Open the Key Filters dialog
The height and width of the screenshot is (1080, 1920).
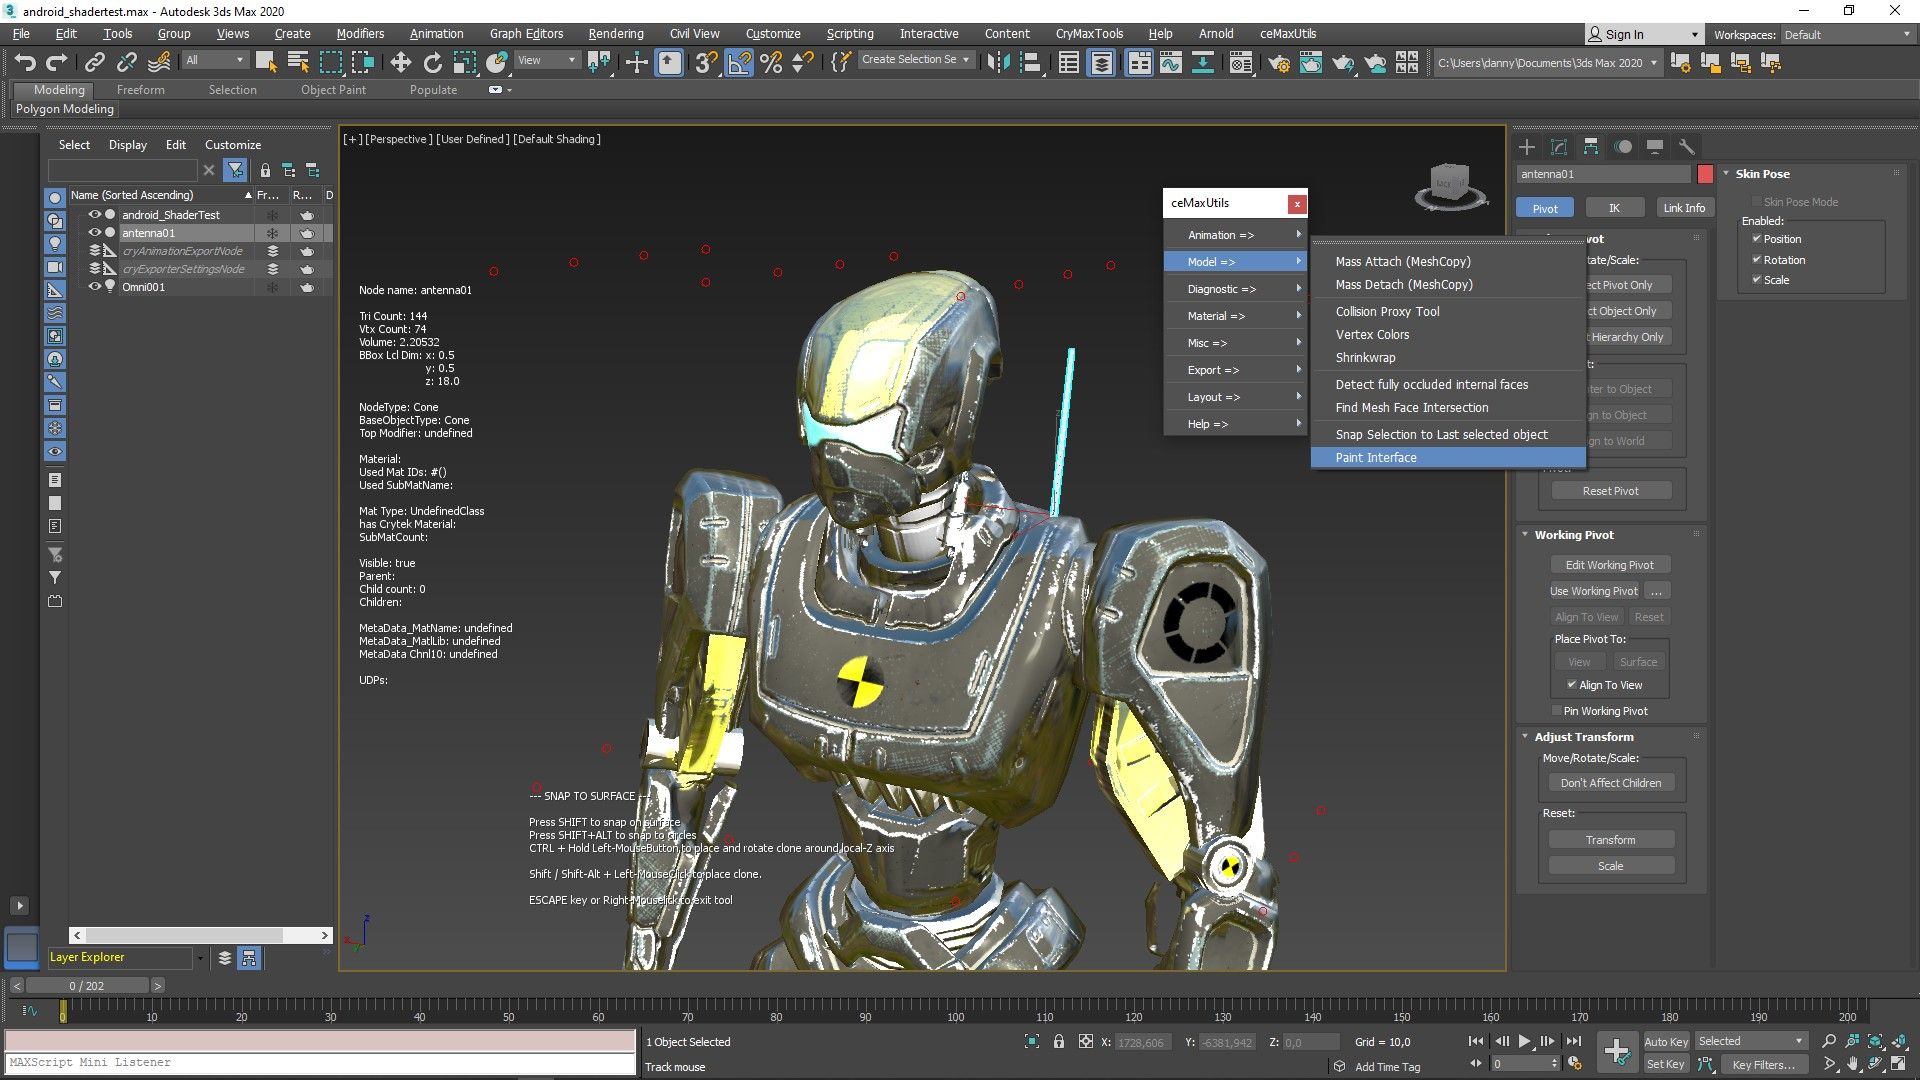1763,1064
